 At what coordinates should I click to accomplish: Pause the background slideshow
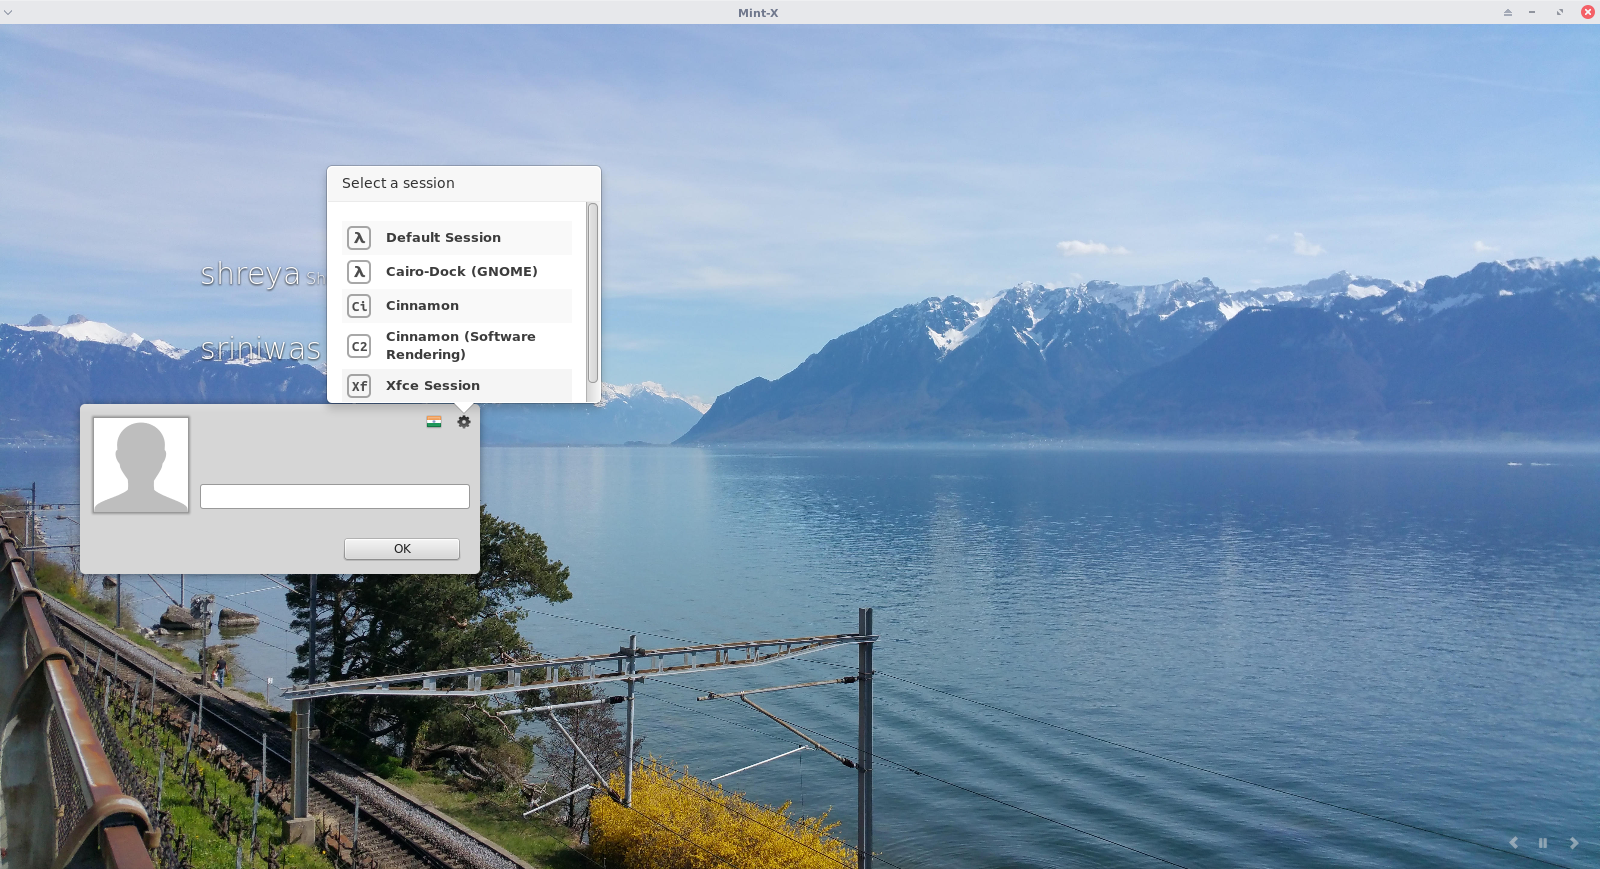pos(1543,843)
